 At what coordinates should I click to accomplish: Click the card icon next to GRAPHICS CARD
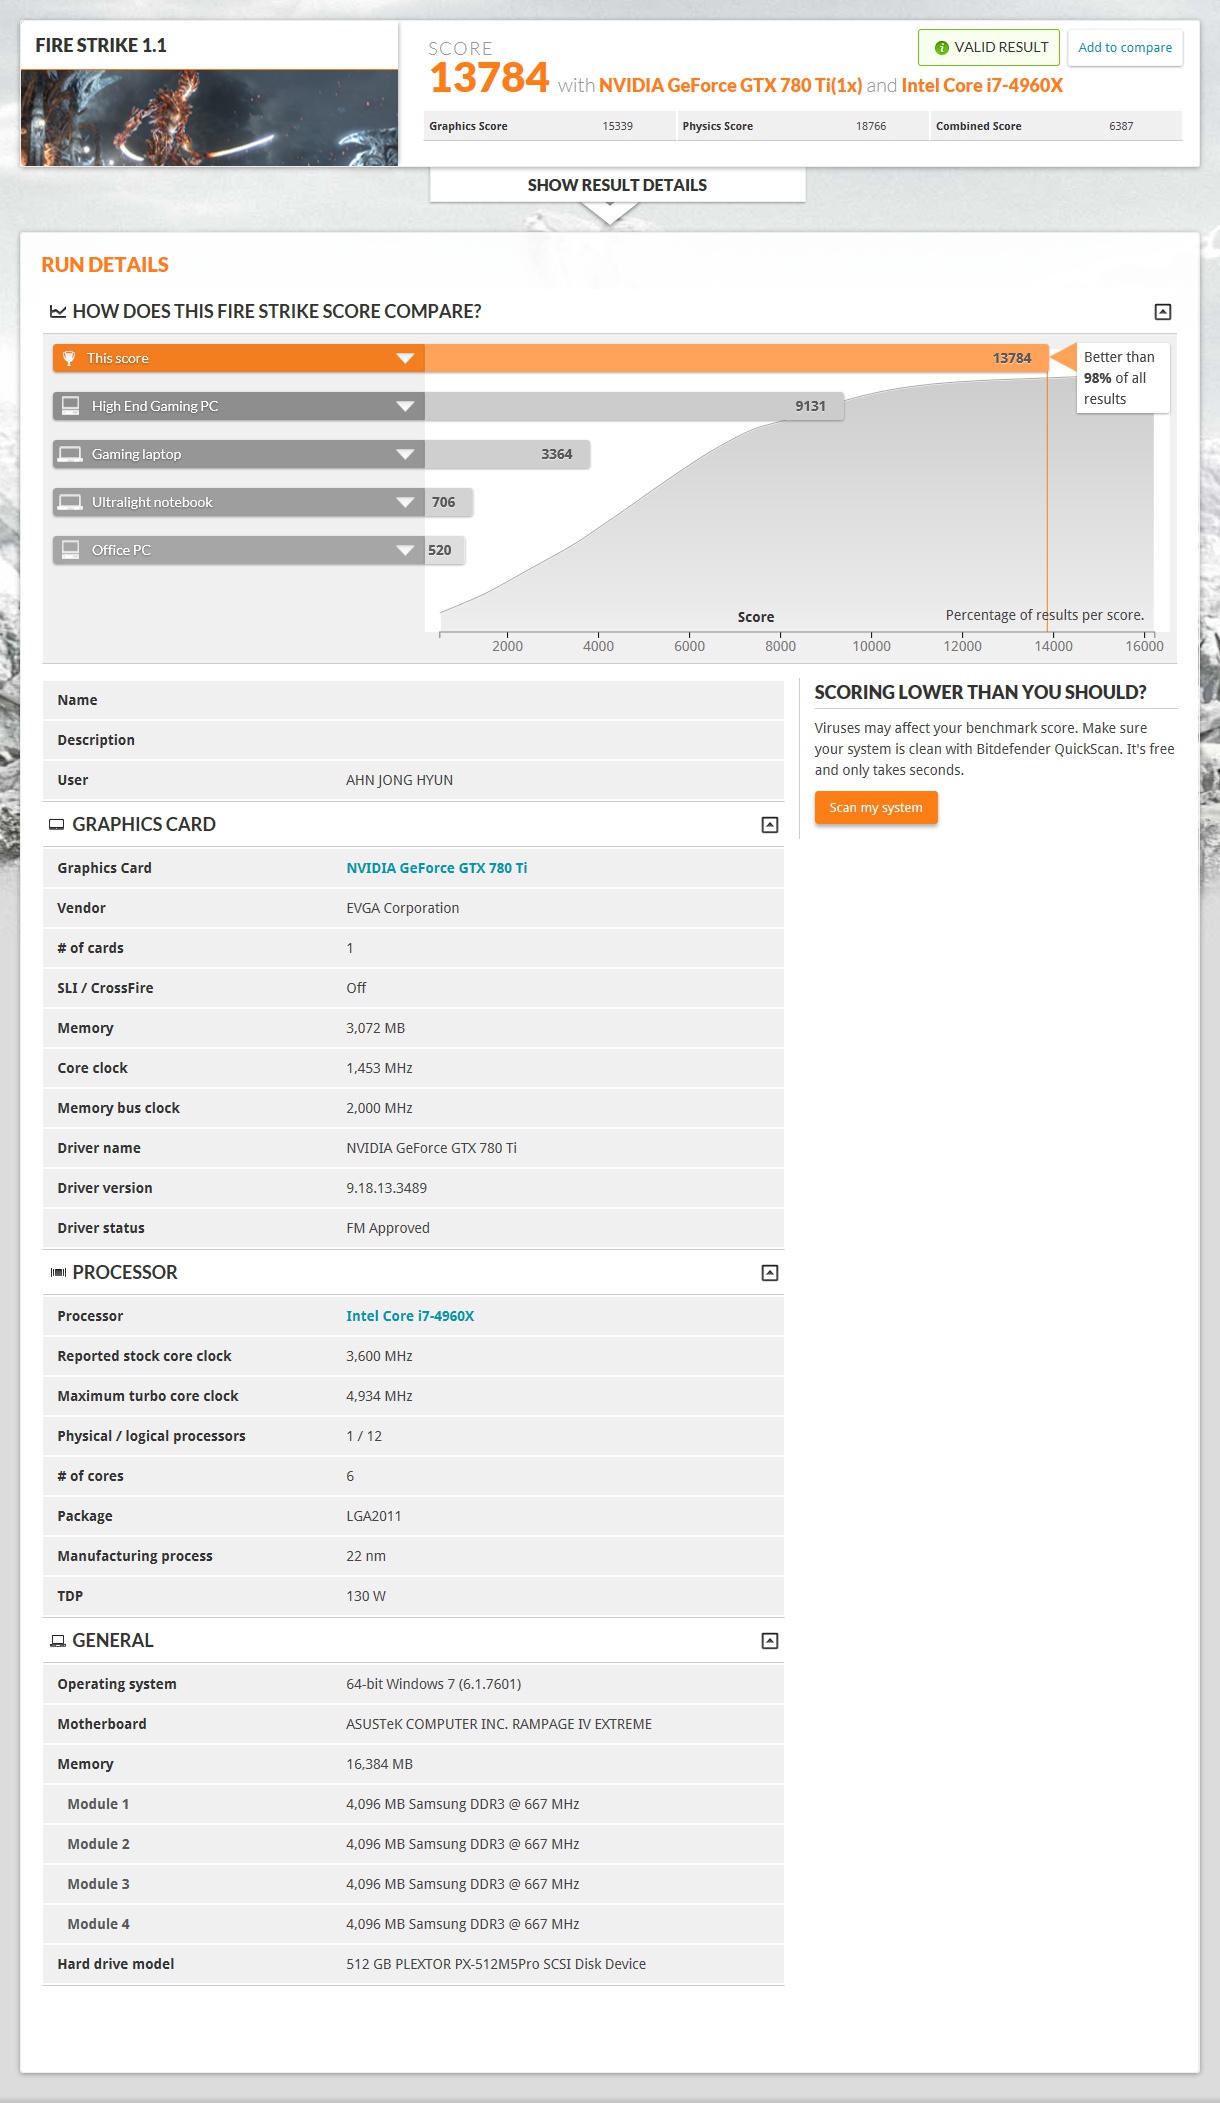(57, 825)
